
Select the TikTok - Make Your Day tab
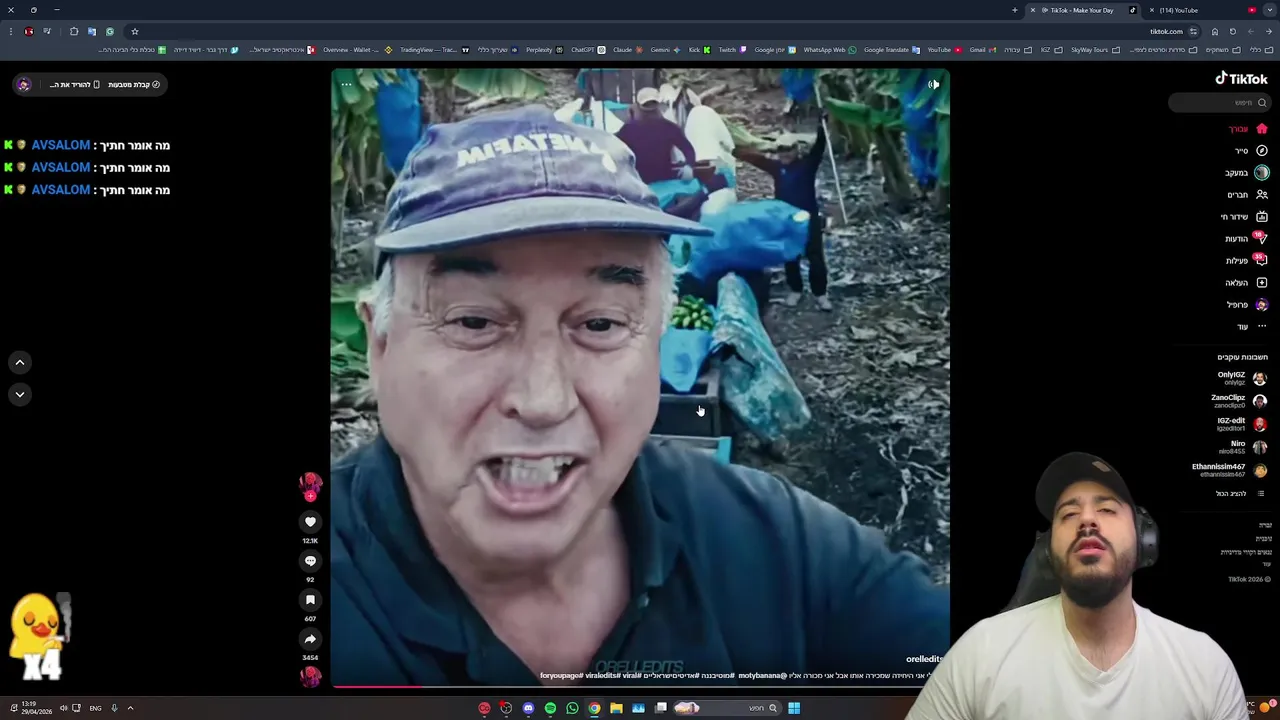pos(1084,10)
